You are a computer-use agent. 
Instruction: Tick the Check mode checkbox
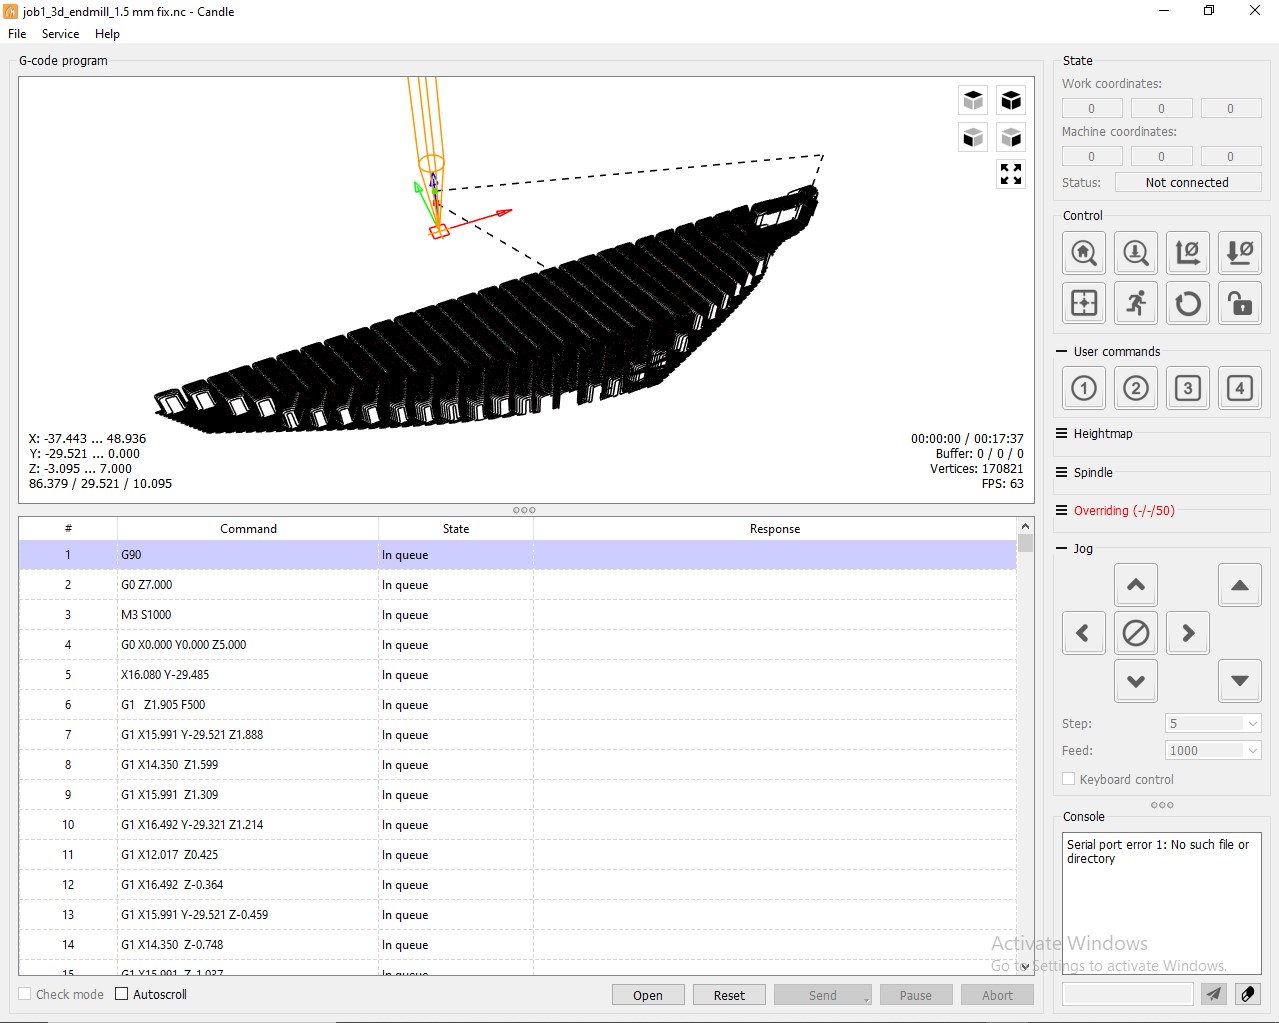click(x=25, y=994)
